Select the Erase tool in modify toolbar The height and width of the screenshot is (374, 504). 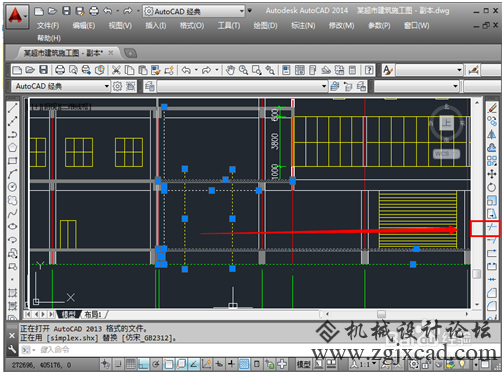click(492, 108)
